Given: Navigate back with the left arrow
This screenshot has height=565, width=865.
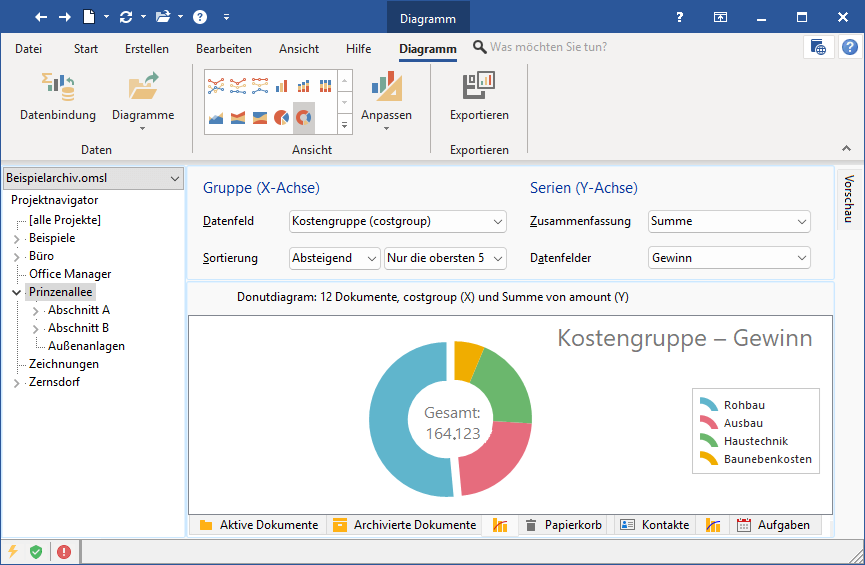Looking at the screenshot, I should tap(41, 17).
